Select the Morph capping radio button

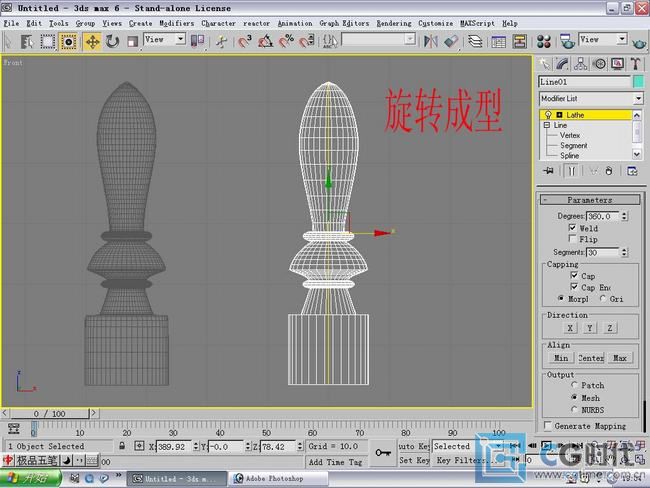click(x=561, y=299)
